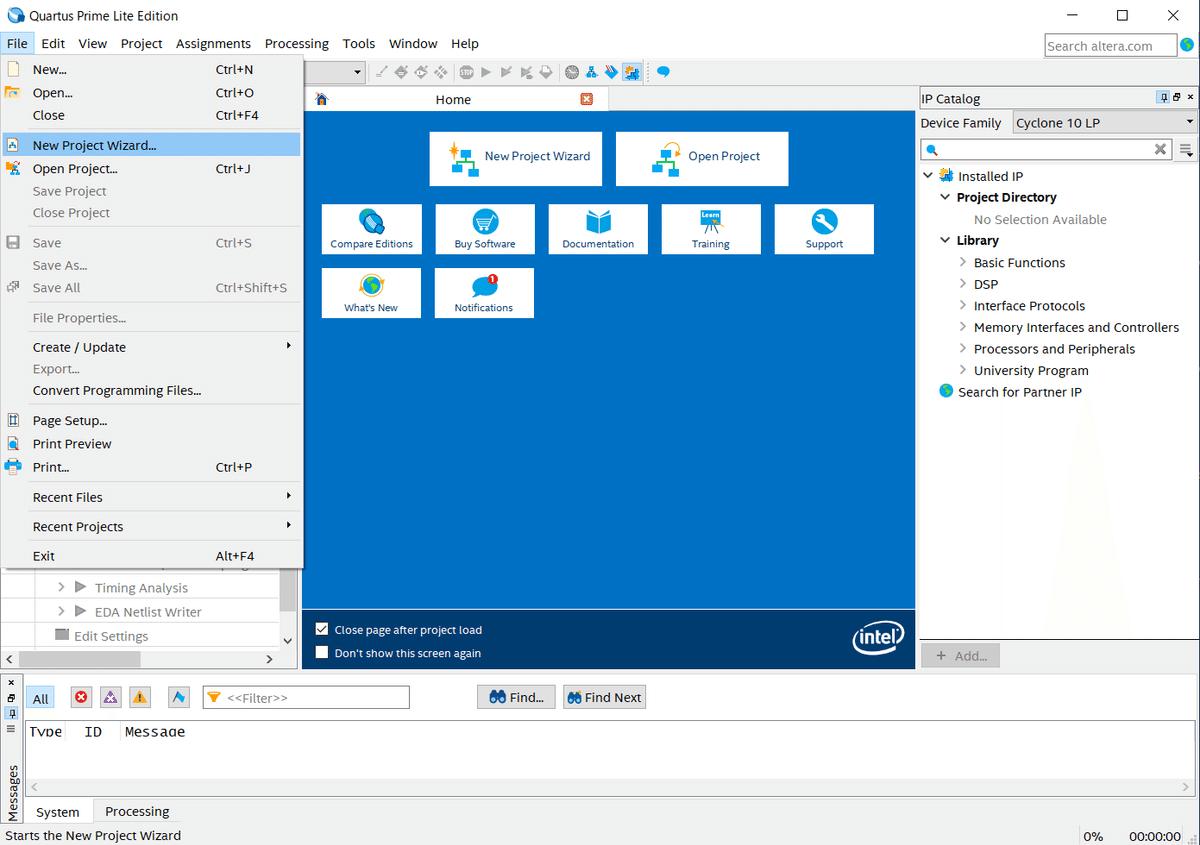Enable Don't show this screen again

coord(322,652)
